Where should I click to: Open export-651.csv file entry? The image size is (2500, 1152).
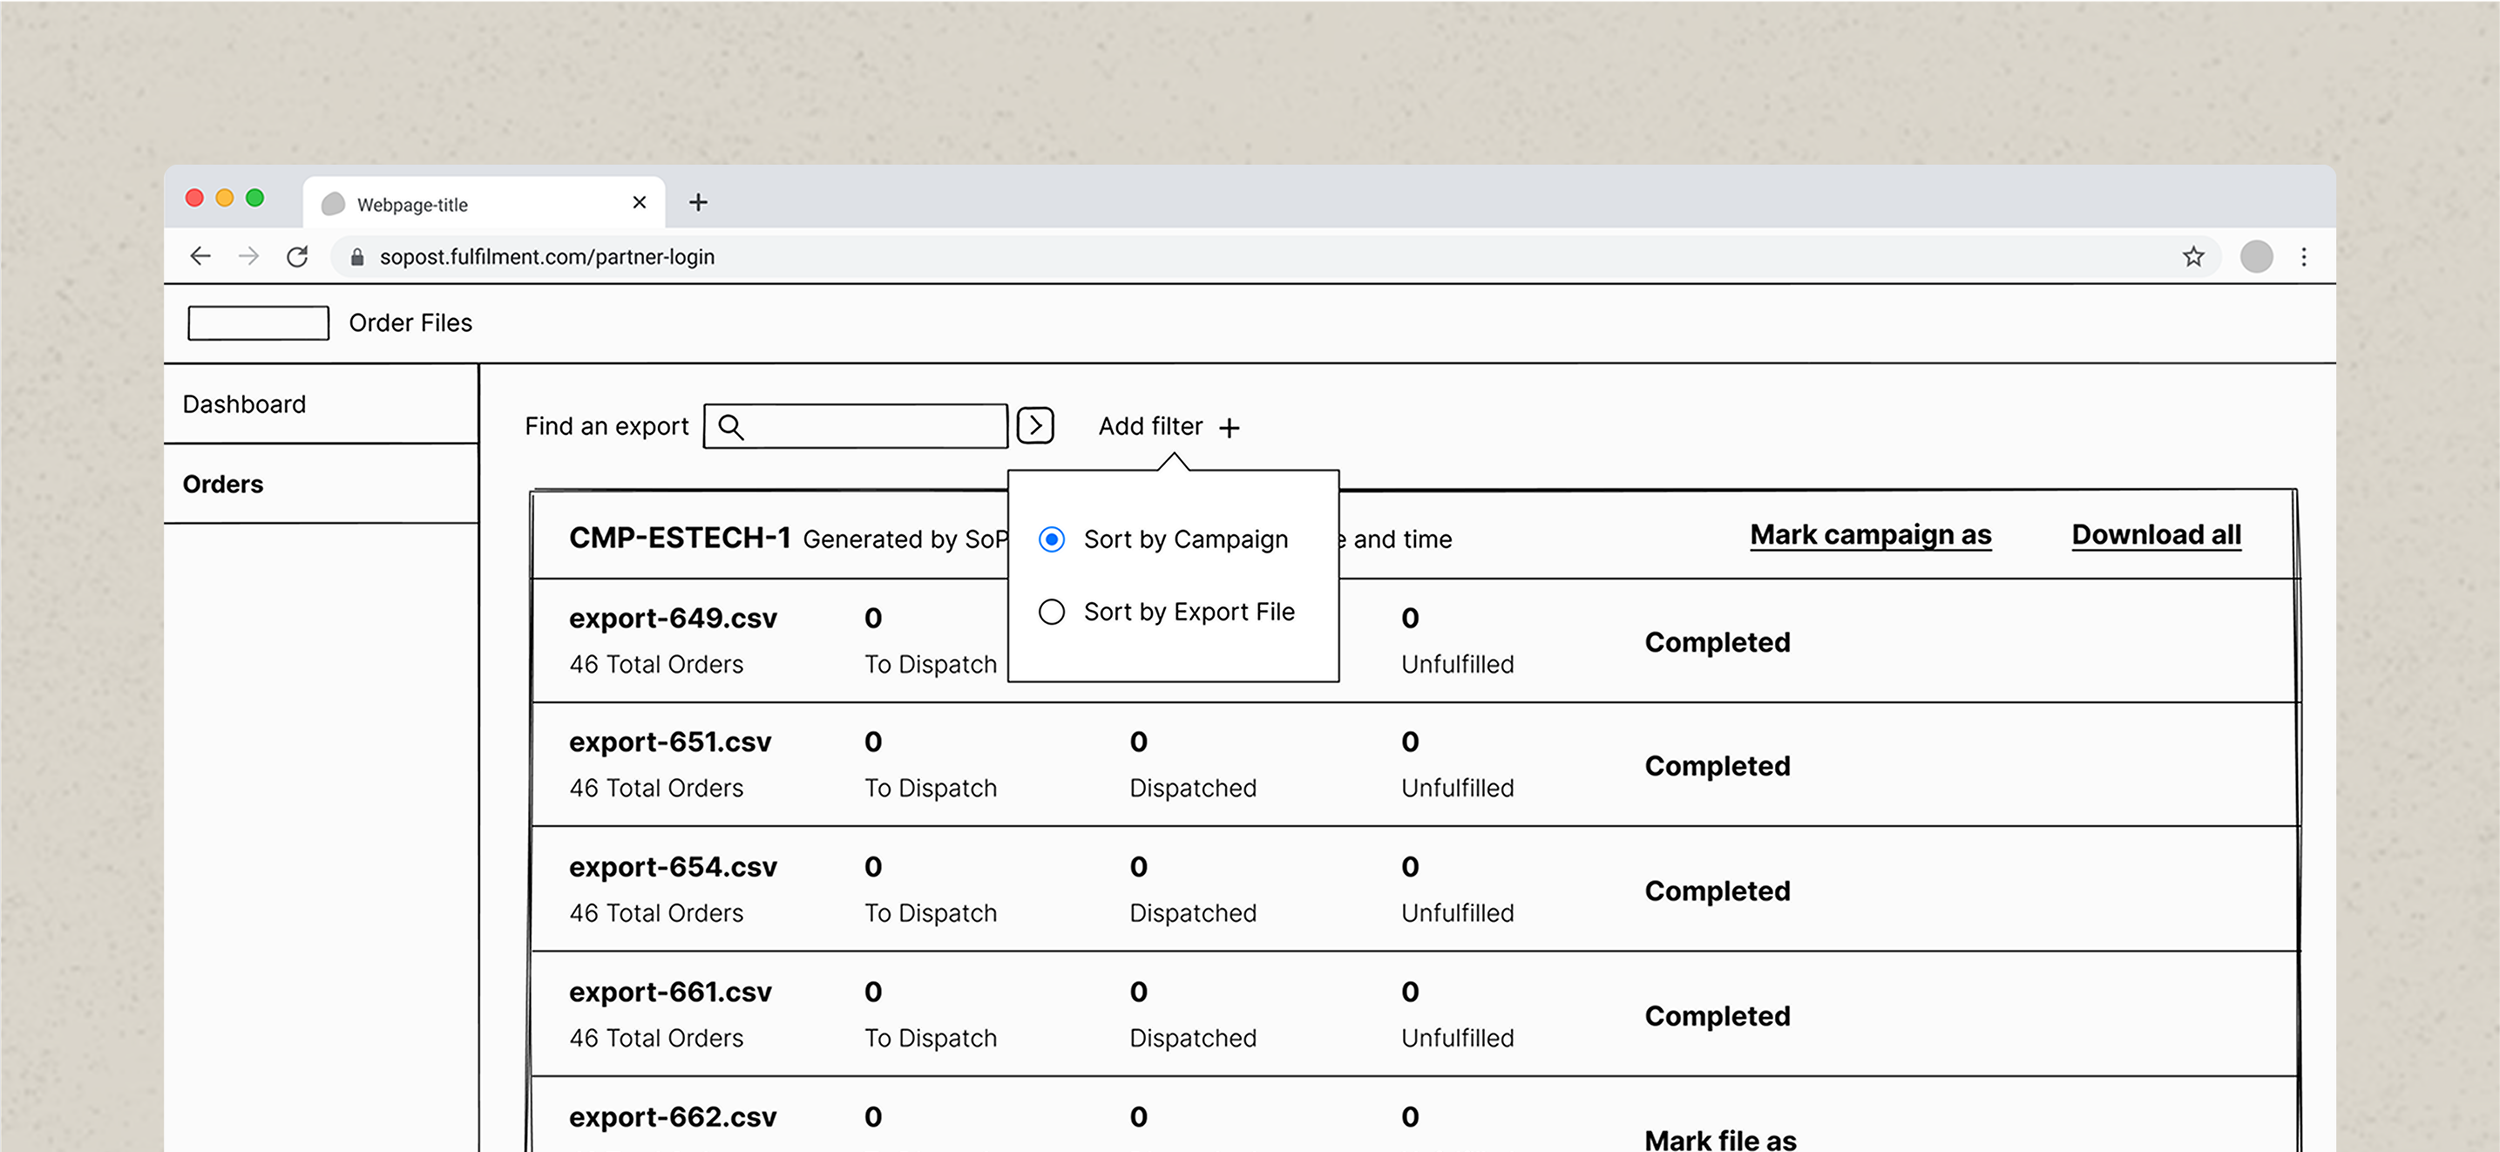(670, 742)
